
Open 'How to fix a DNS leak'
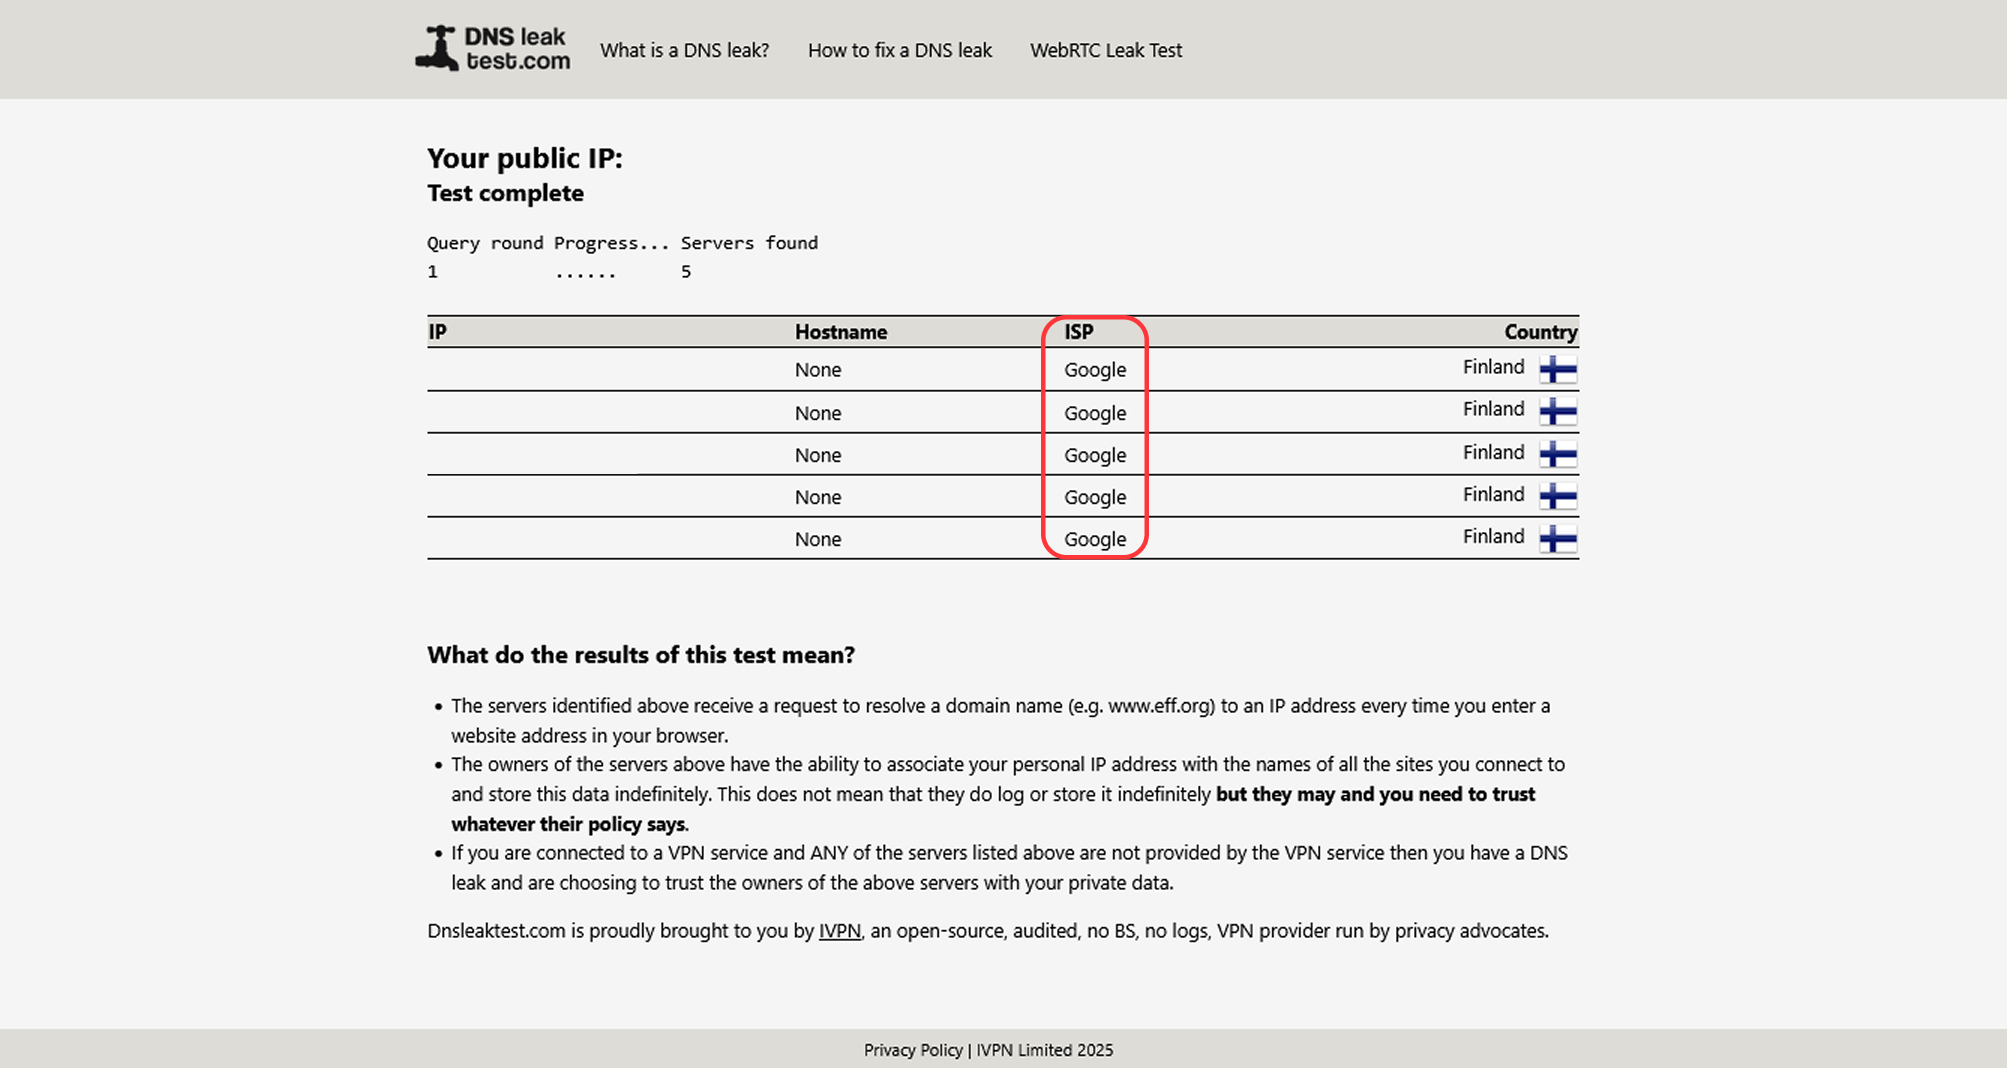click(900, 50)
